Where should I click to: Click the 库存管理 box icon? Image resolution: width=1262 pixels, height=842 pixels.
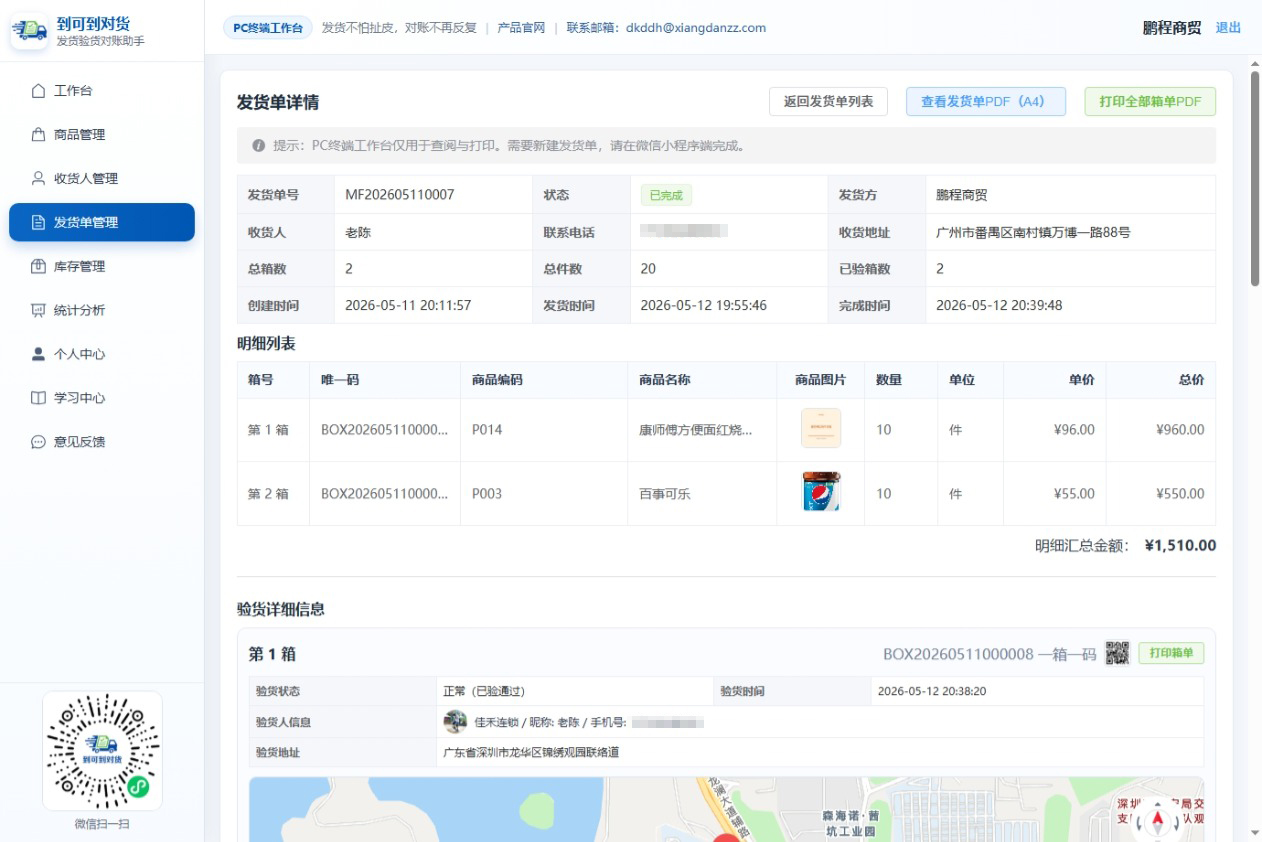tap(39, 267)
